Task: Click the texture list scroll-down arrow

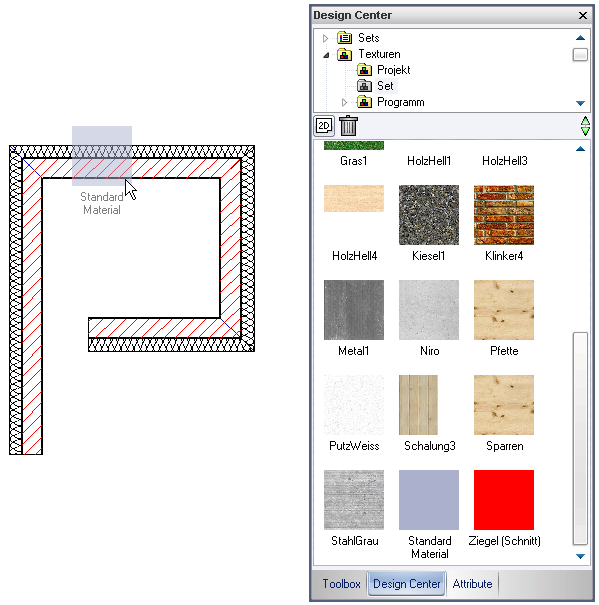Action: tap(580, 556)
